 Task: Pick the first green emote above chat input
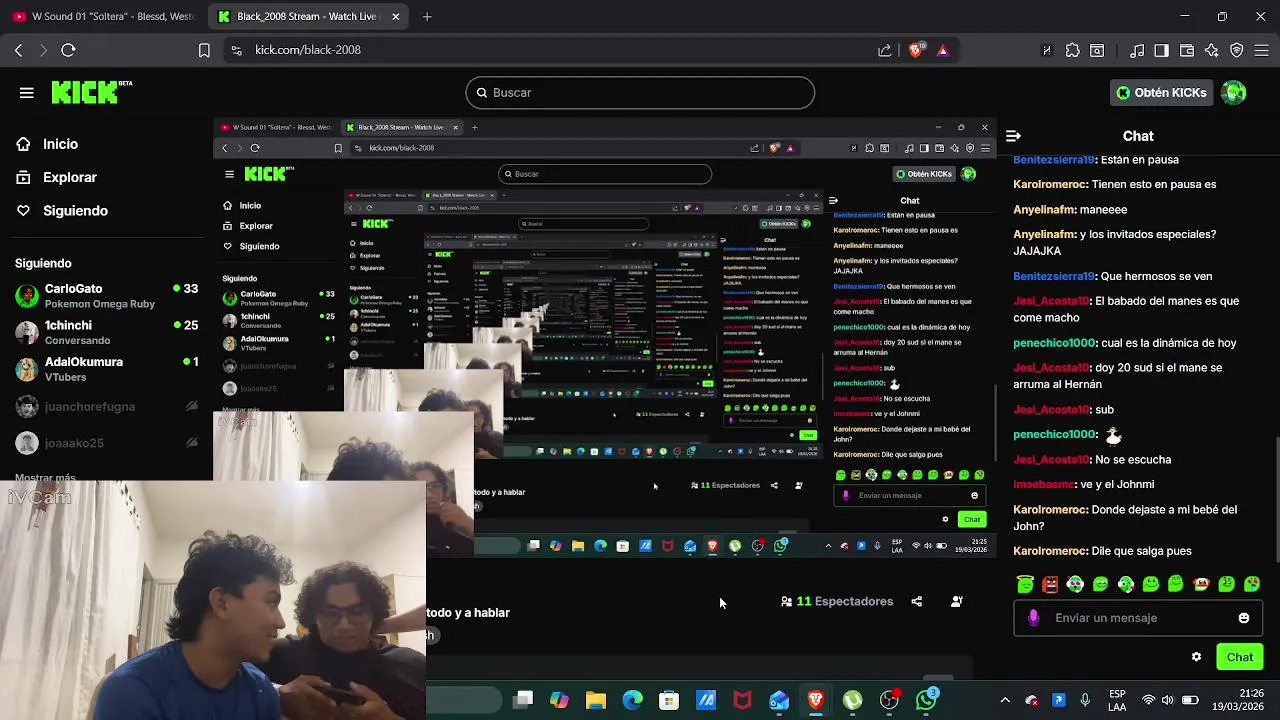[x=1025, y=584]
